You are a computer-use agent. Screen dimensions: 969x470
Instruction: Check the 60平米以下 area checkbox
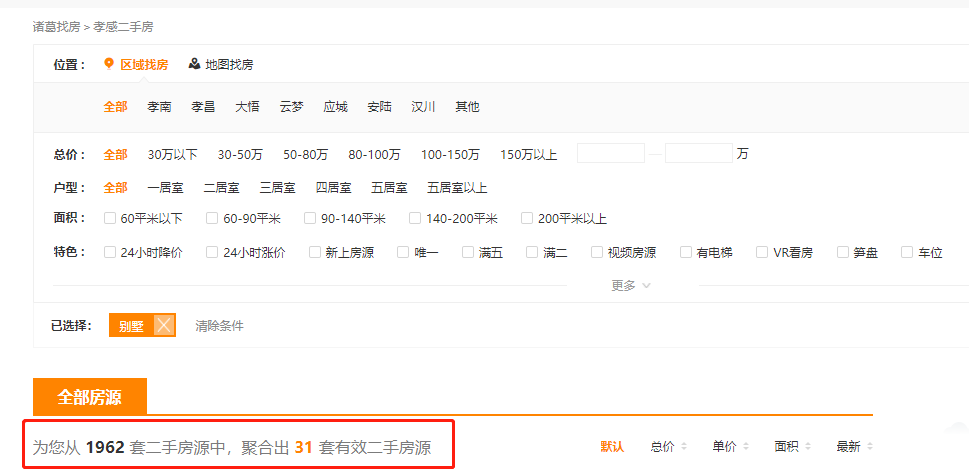coord(110,219)
